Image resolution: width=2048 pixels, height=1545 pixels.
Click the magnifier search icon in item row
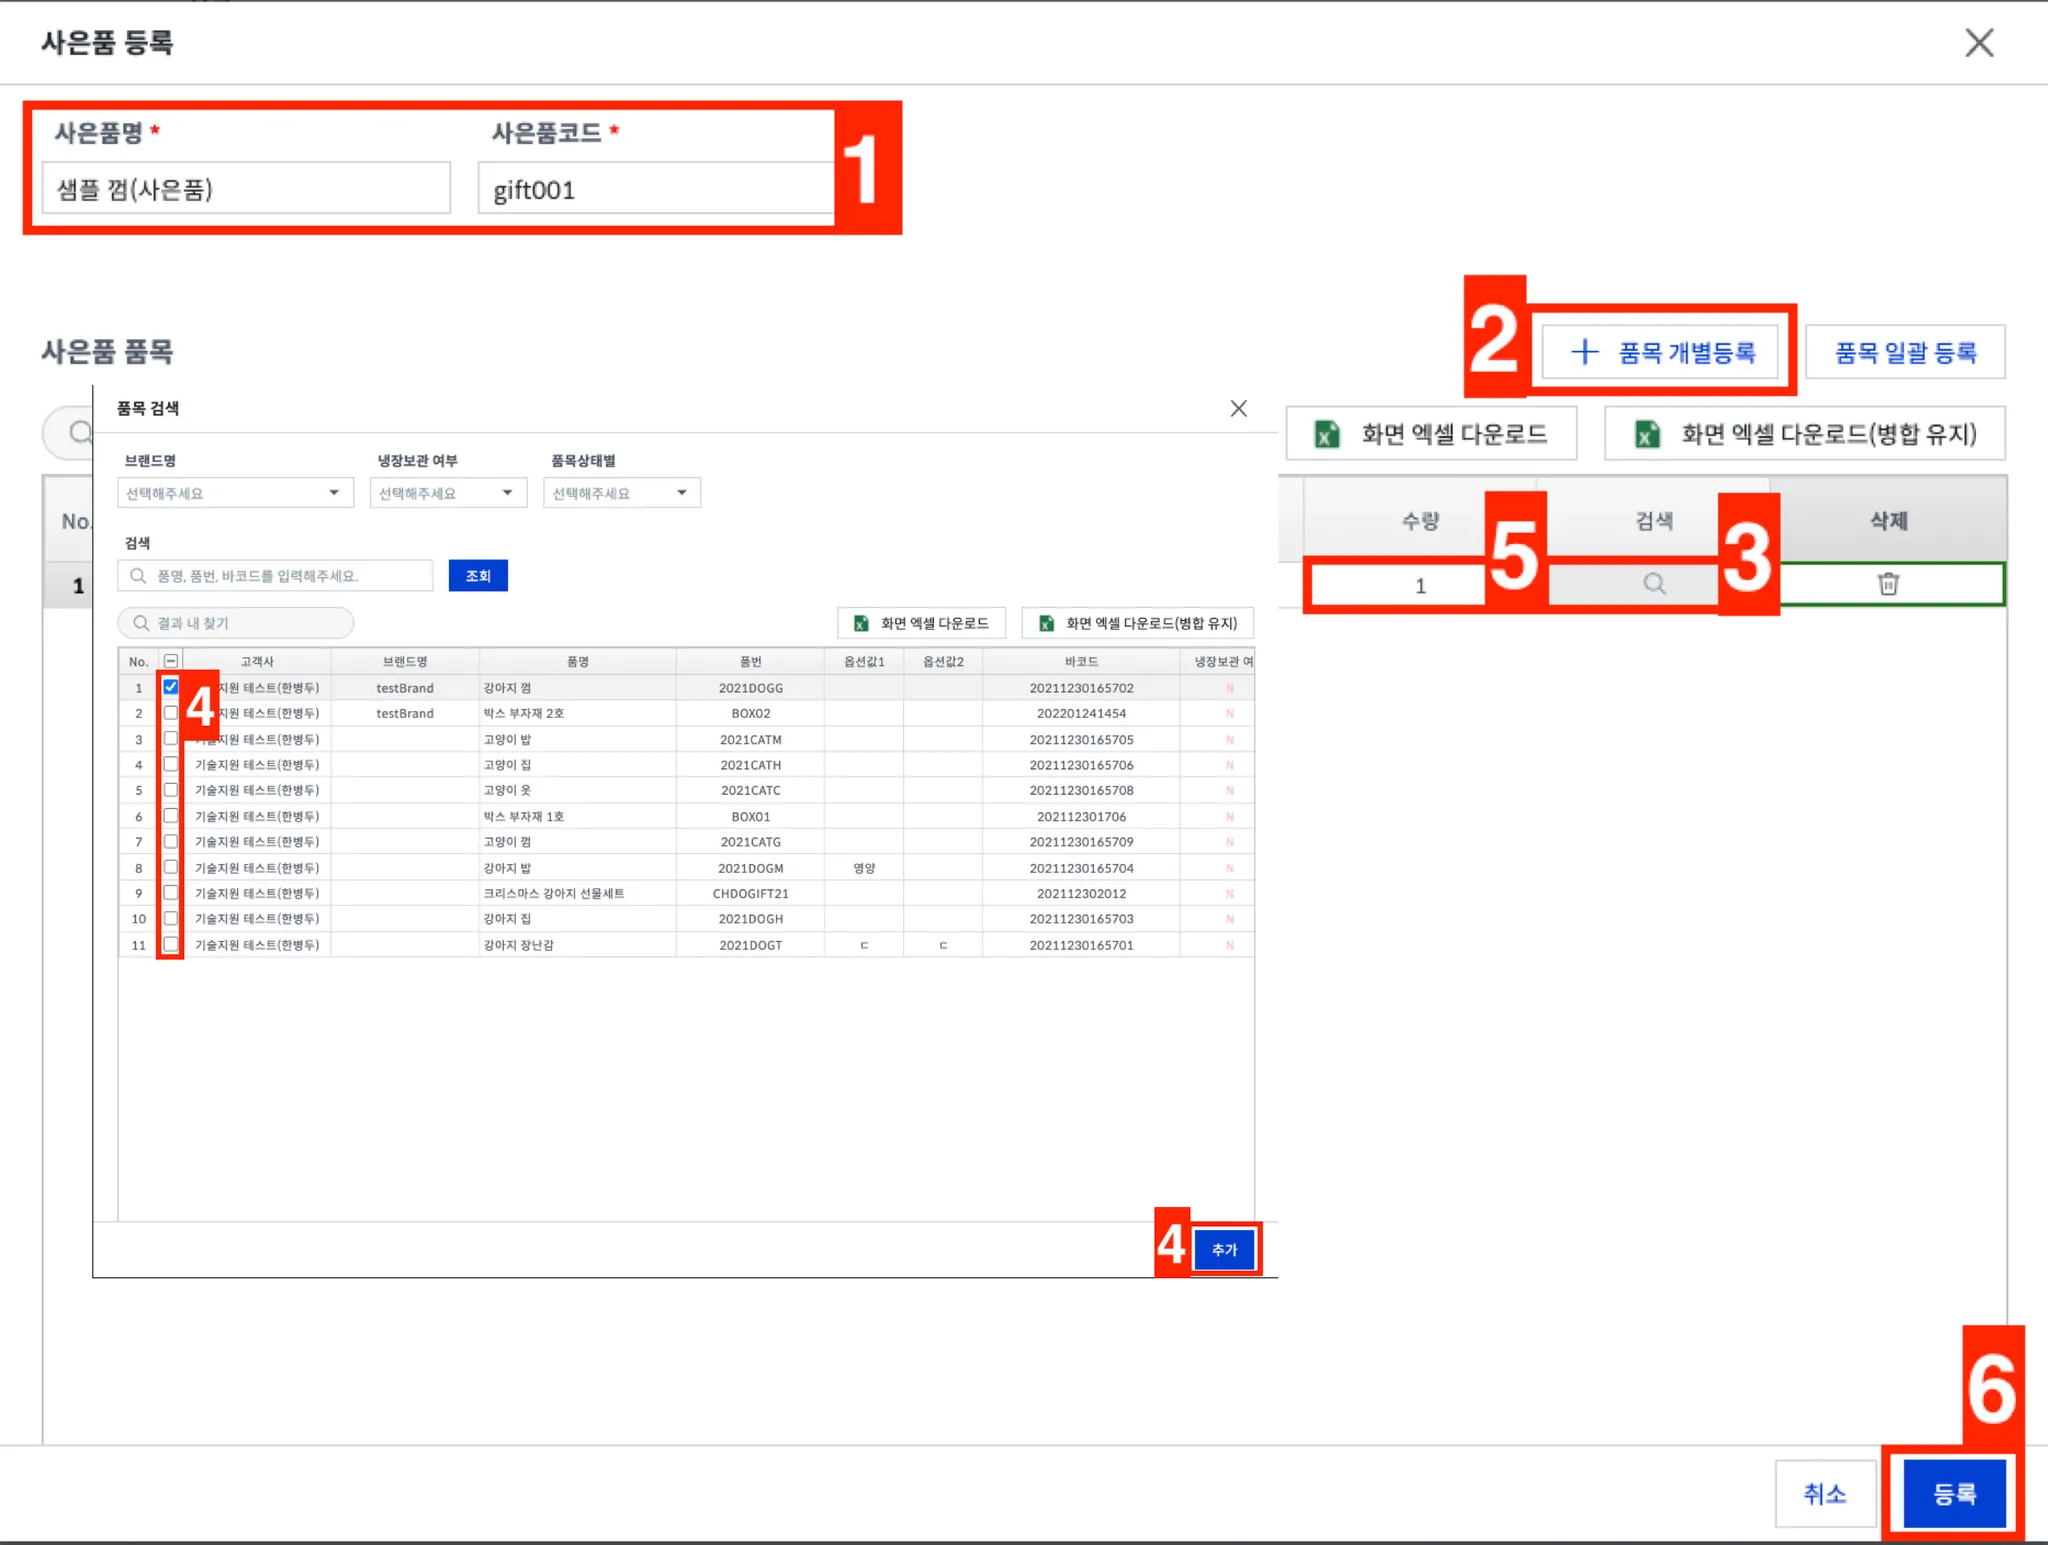click(1655, 584)
